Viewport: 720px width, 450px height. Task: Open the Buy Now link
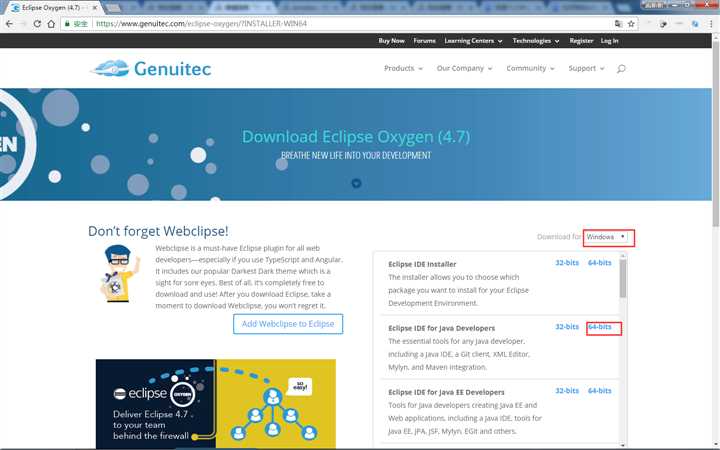click(x=391, y=41)
